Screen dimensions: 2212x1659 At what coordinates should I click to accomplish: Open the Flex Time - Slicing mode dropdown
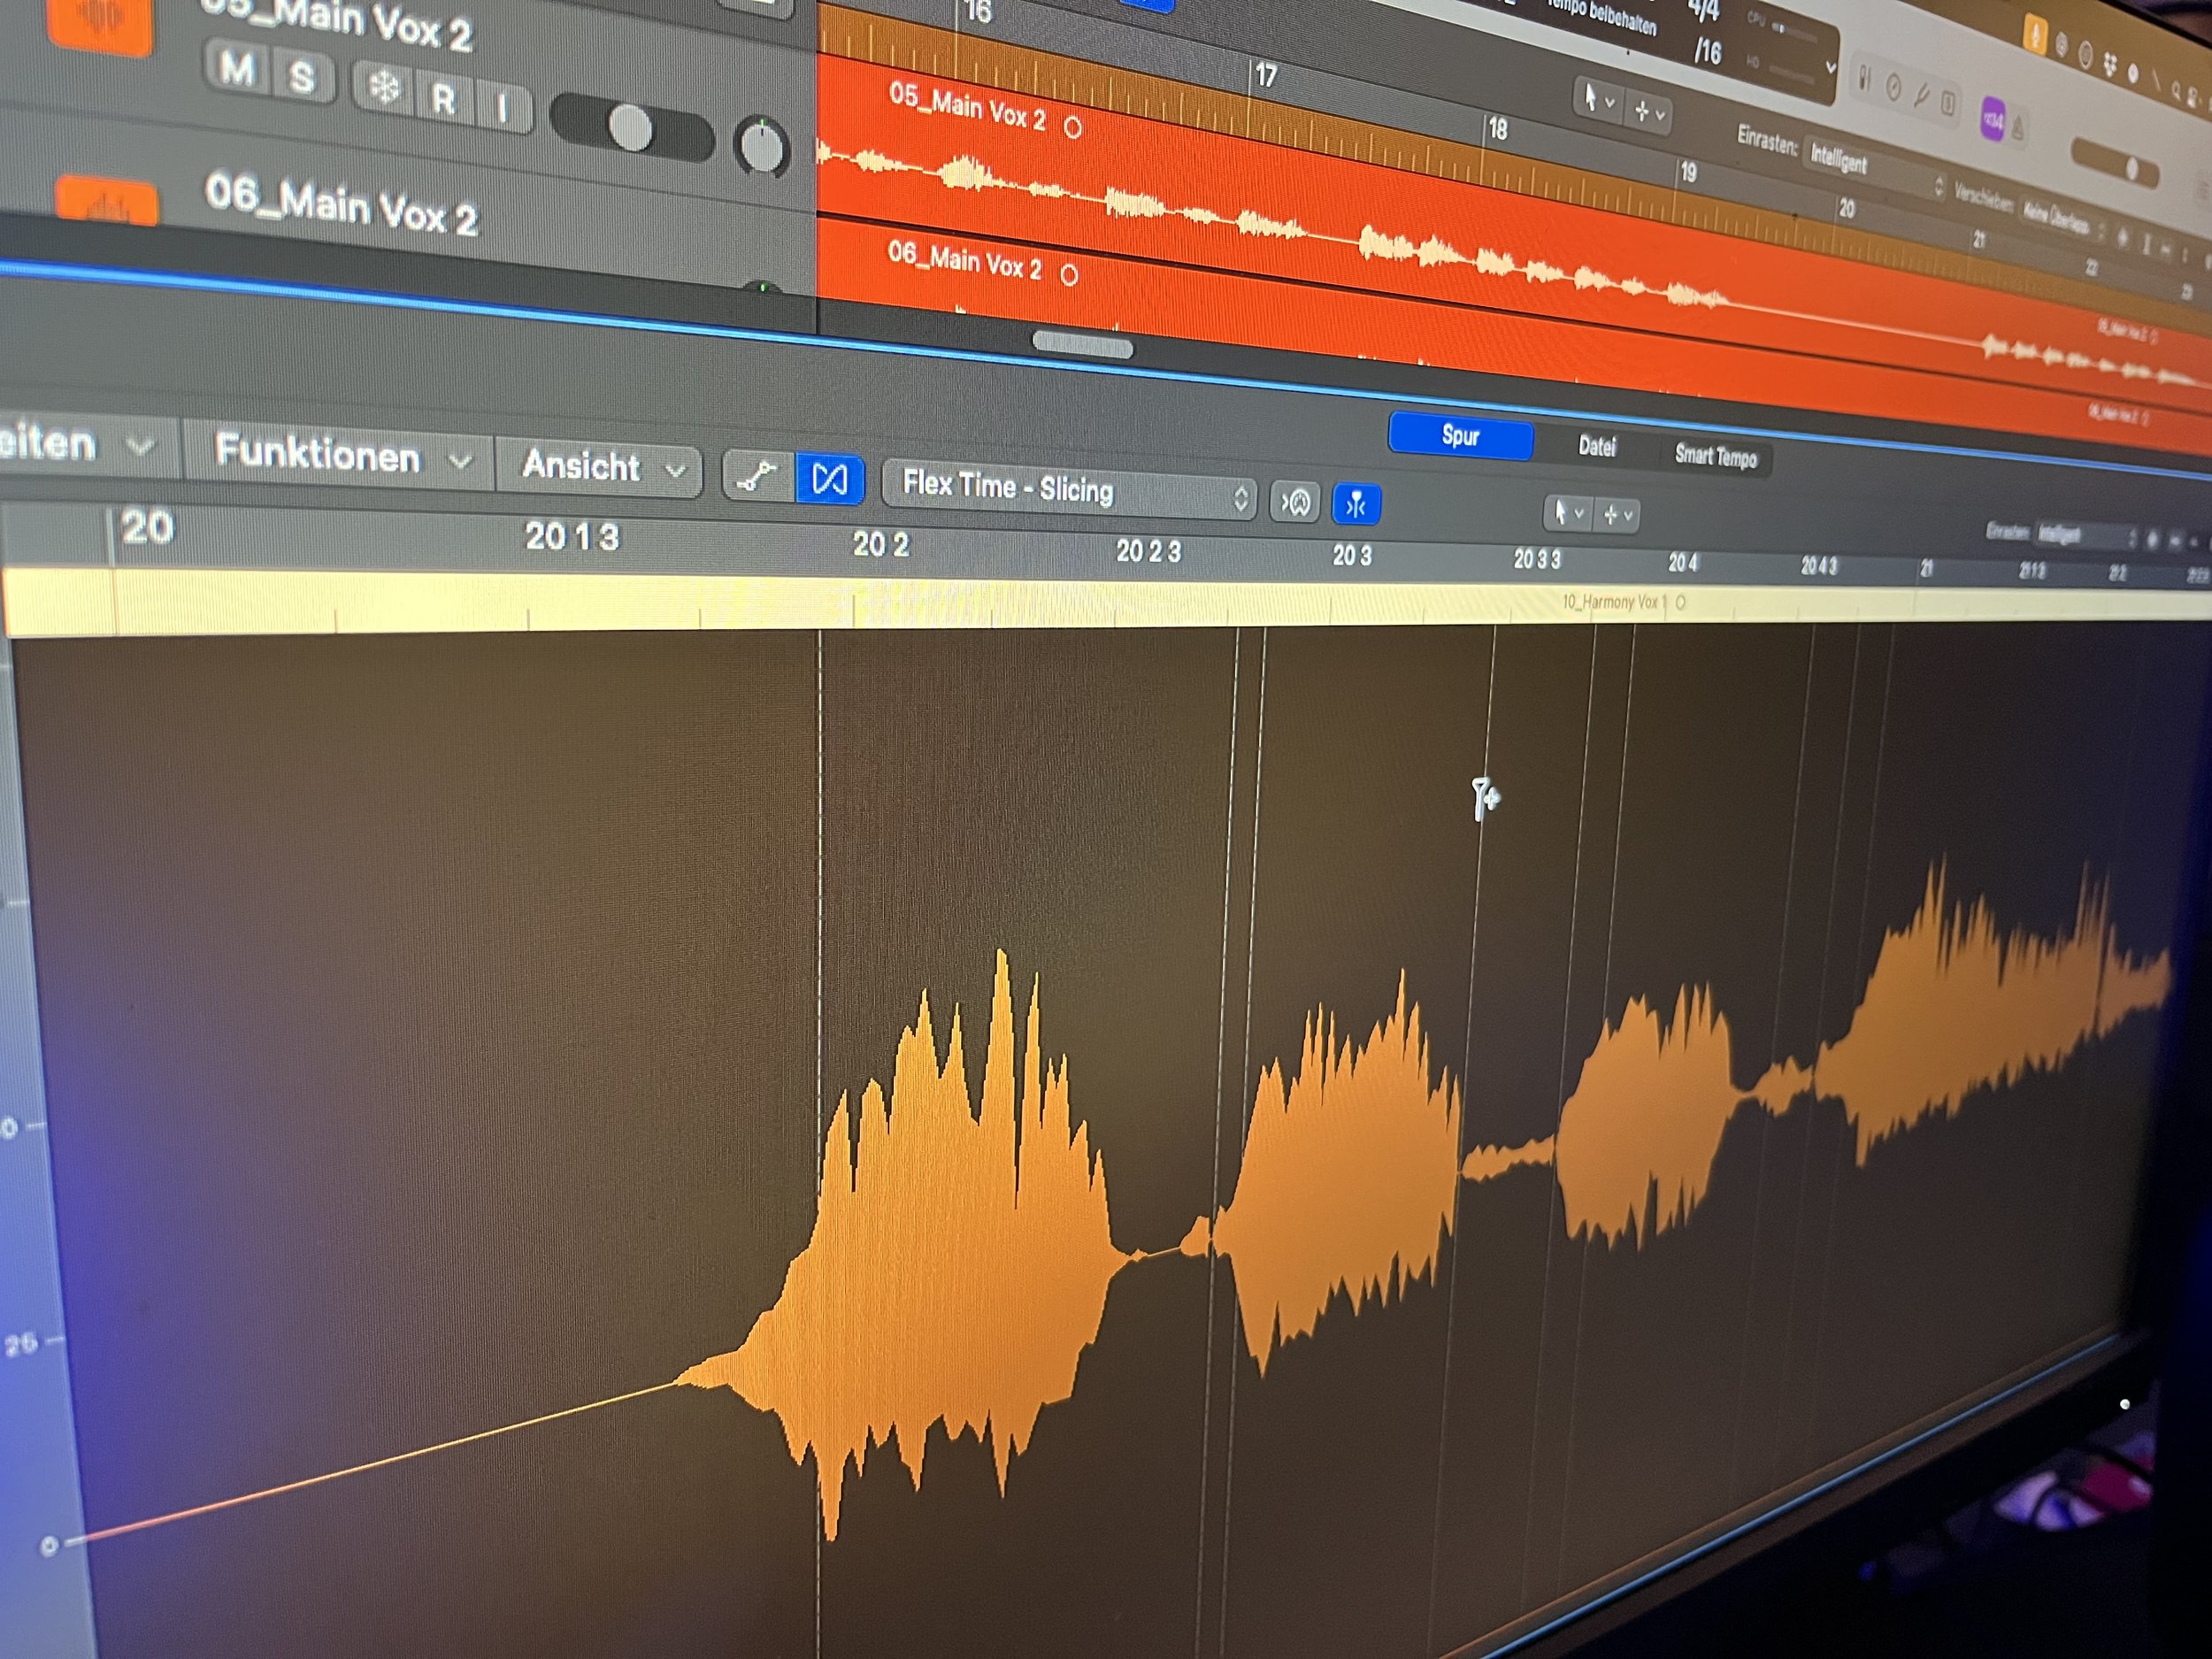[x=1069, y=491]
